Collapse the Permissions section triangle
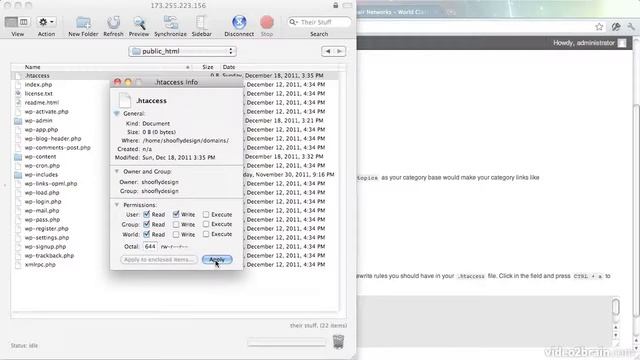The width and height of the screenshot is (640, 360). (x=117, y=204)
